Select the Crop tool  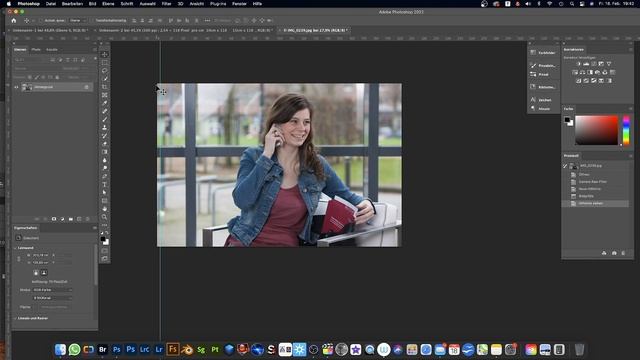(104, 87)
